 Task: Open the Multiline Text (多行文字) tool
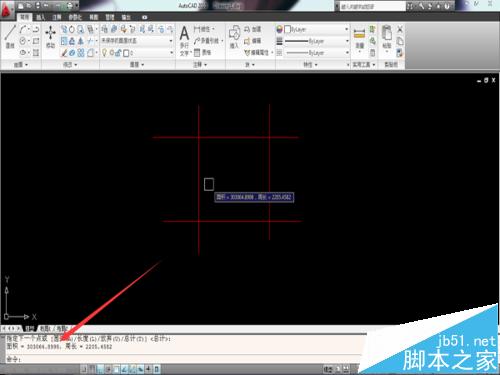[184, 41]
